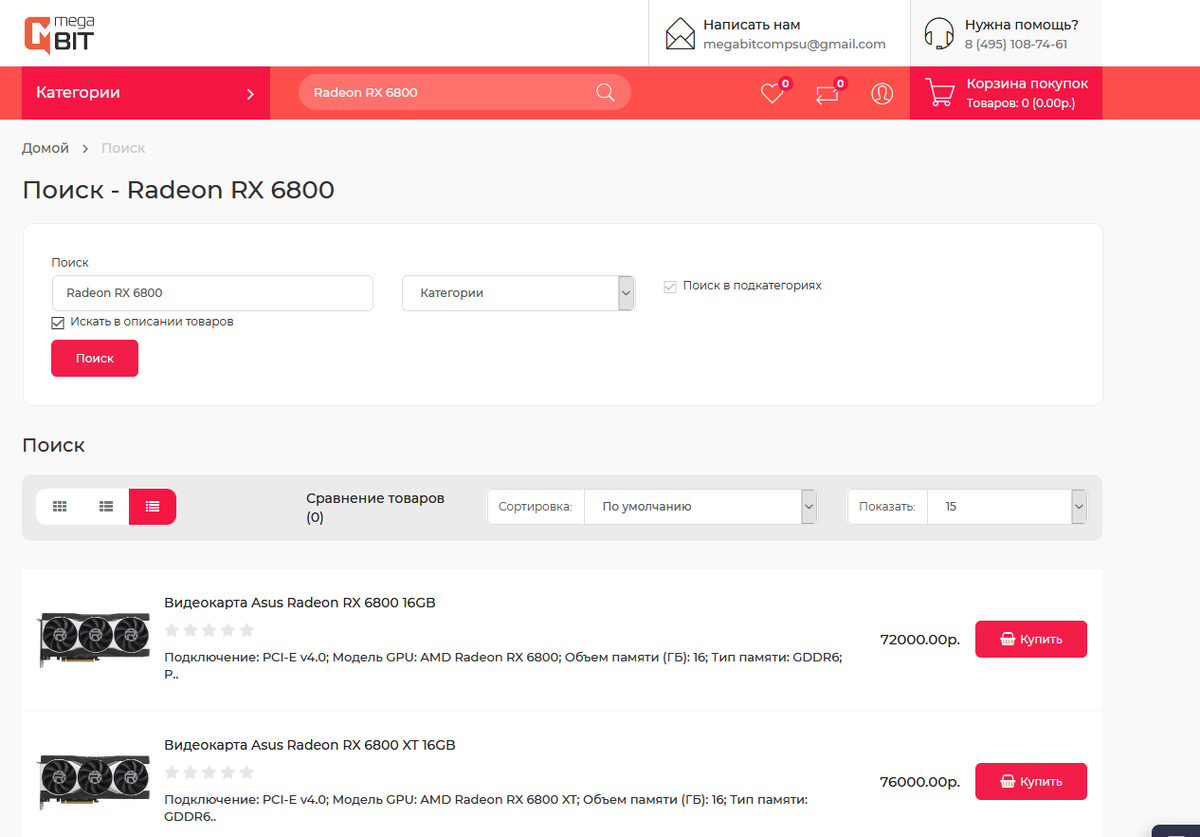Buy the Asus Radeon RX 6800 XT 16GB
This screenshot has height=837, width=1200.
[x=1031, y=781]
